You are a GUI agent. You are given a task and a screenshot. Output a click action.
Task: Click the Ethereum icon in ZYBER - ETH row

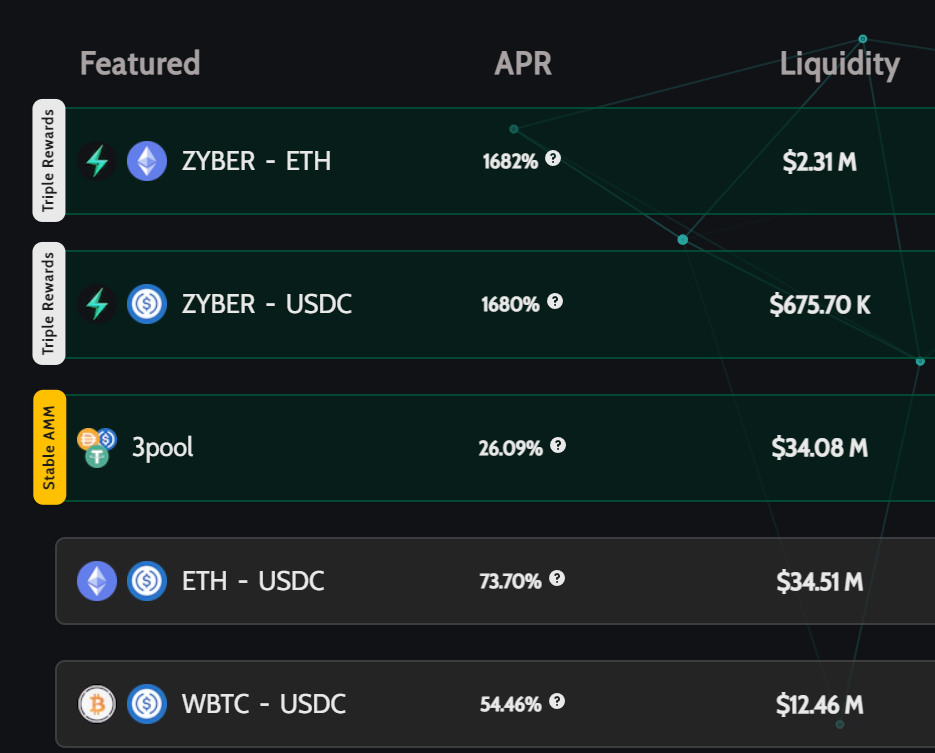pyautogui.click(x=147, y=161)
